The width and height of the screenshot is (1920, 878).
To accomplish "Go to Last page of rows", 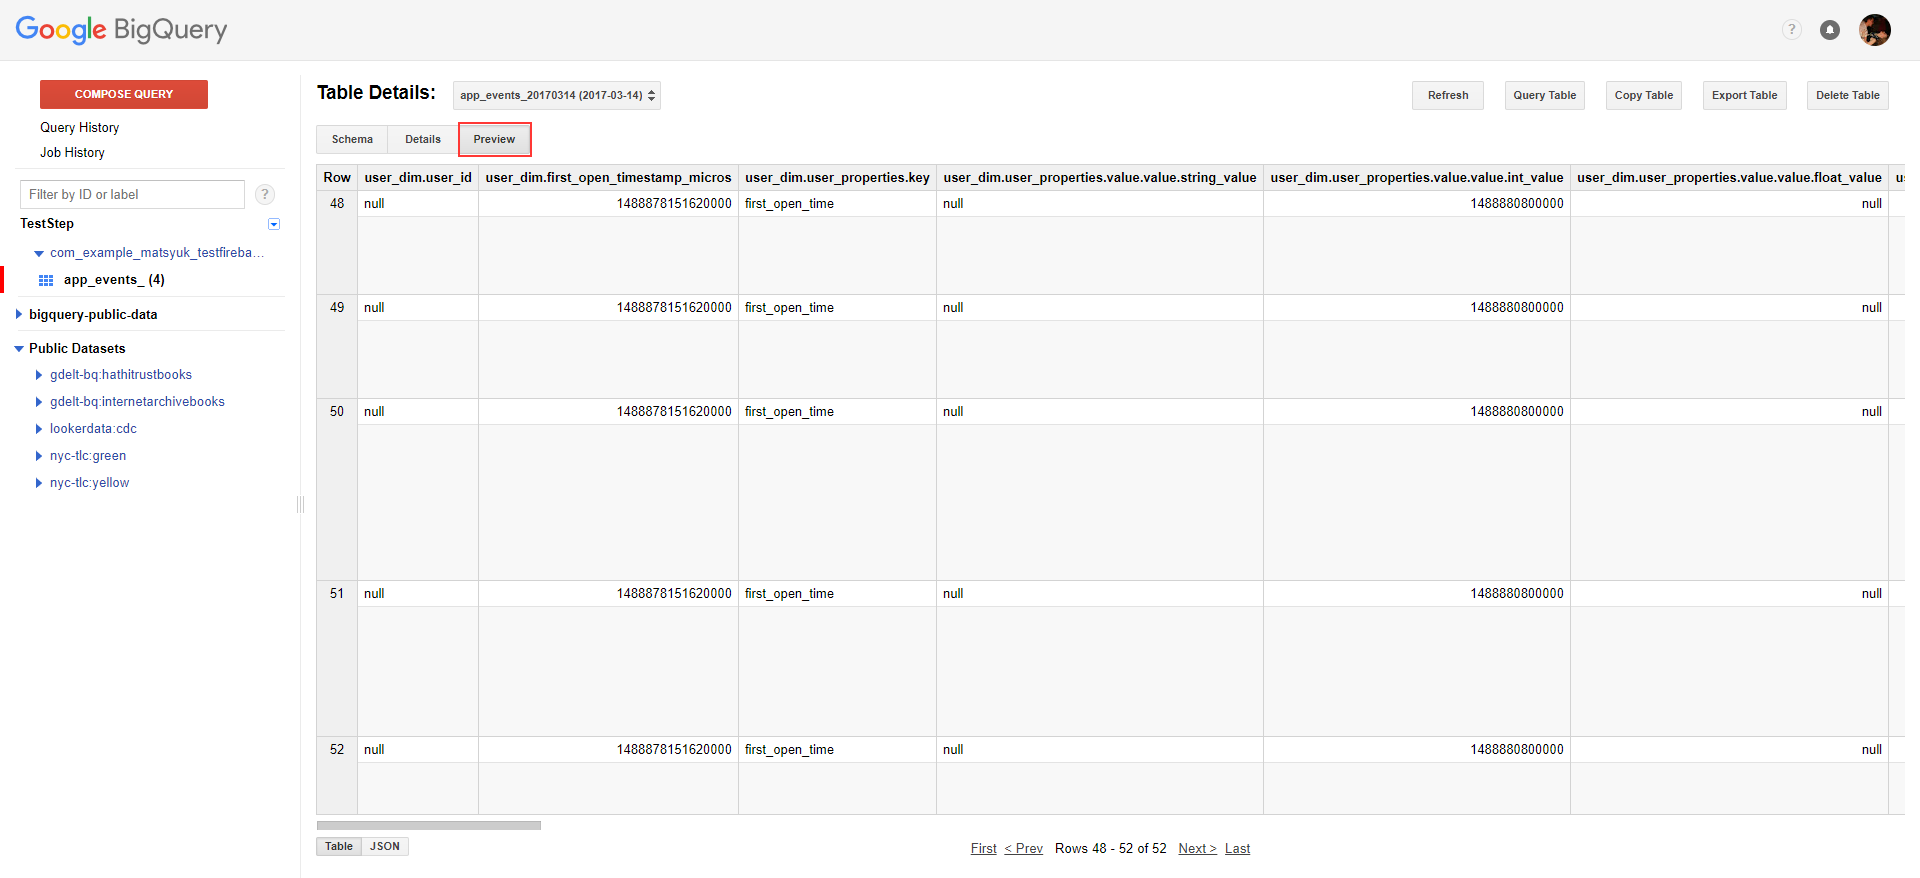I will point(1237,848).
